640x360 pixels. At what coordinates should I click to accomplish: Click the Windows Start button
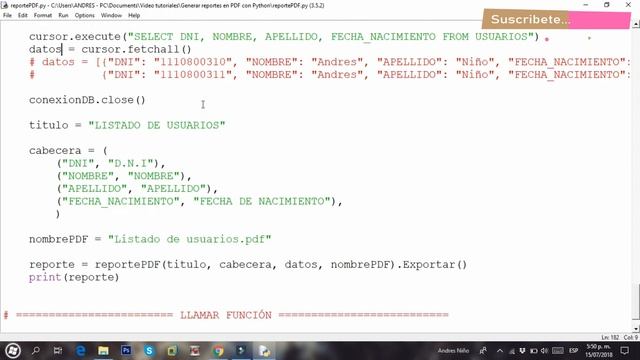pos(13,351)
